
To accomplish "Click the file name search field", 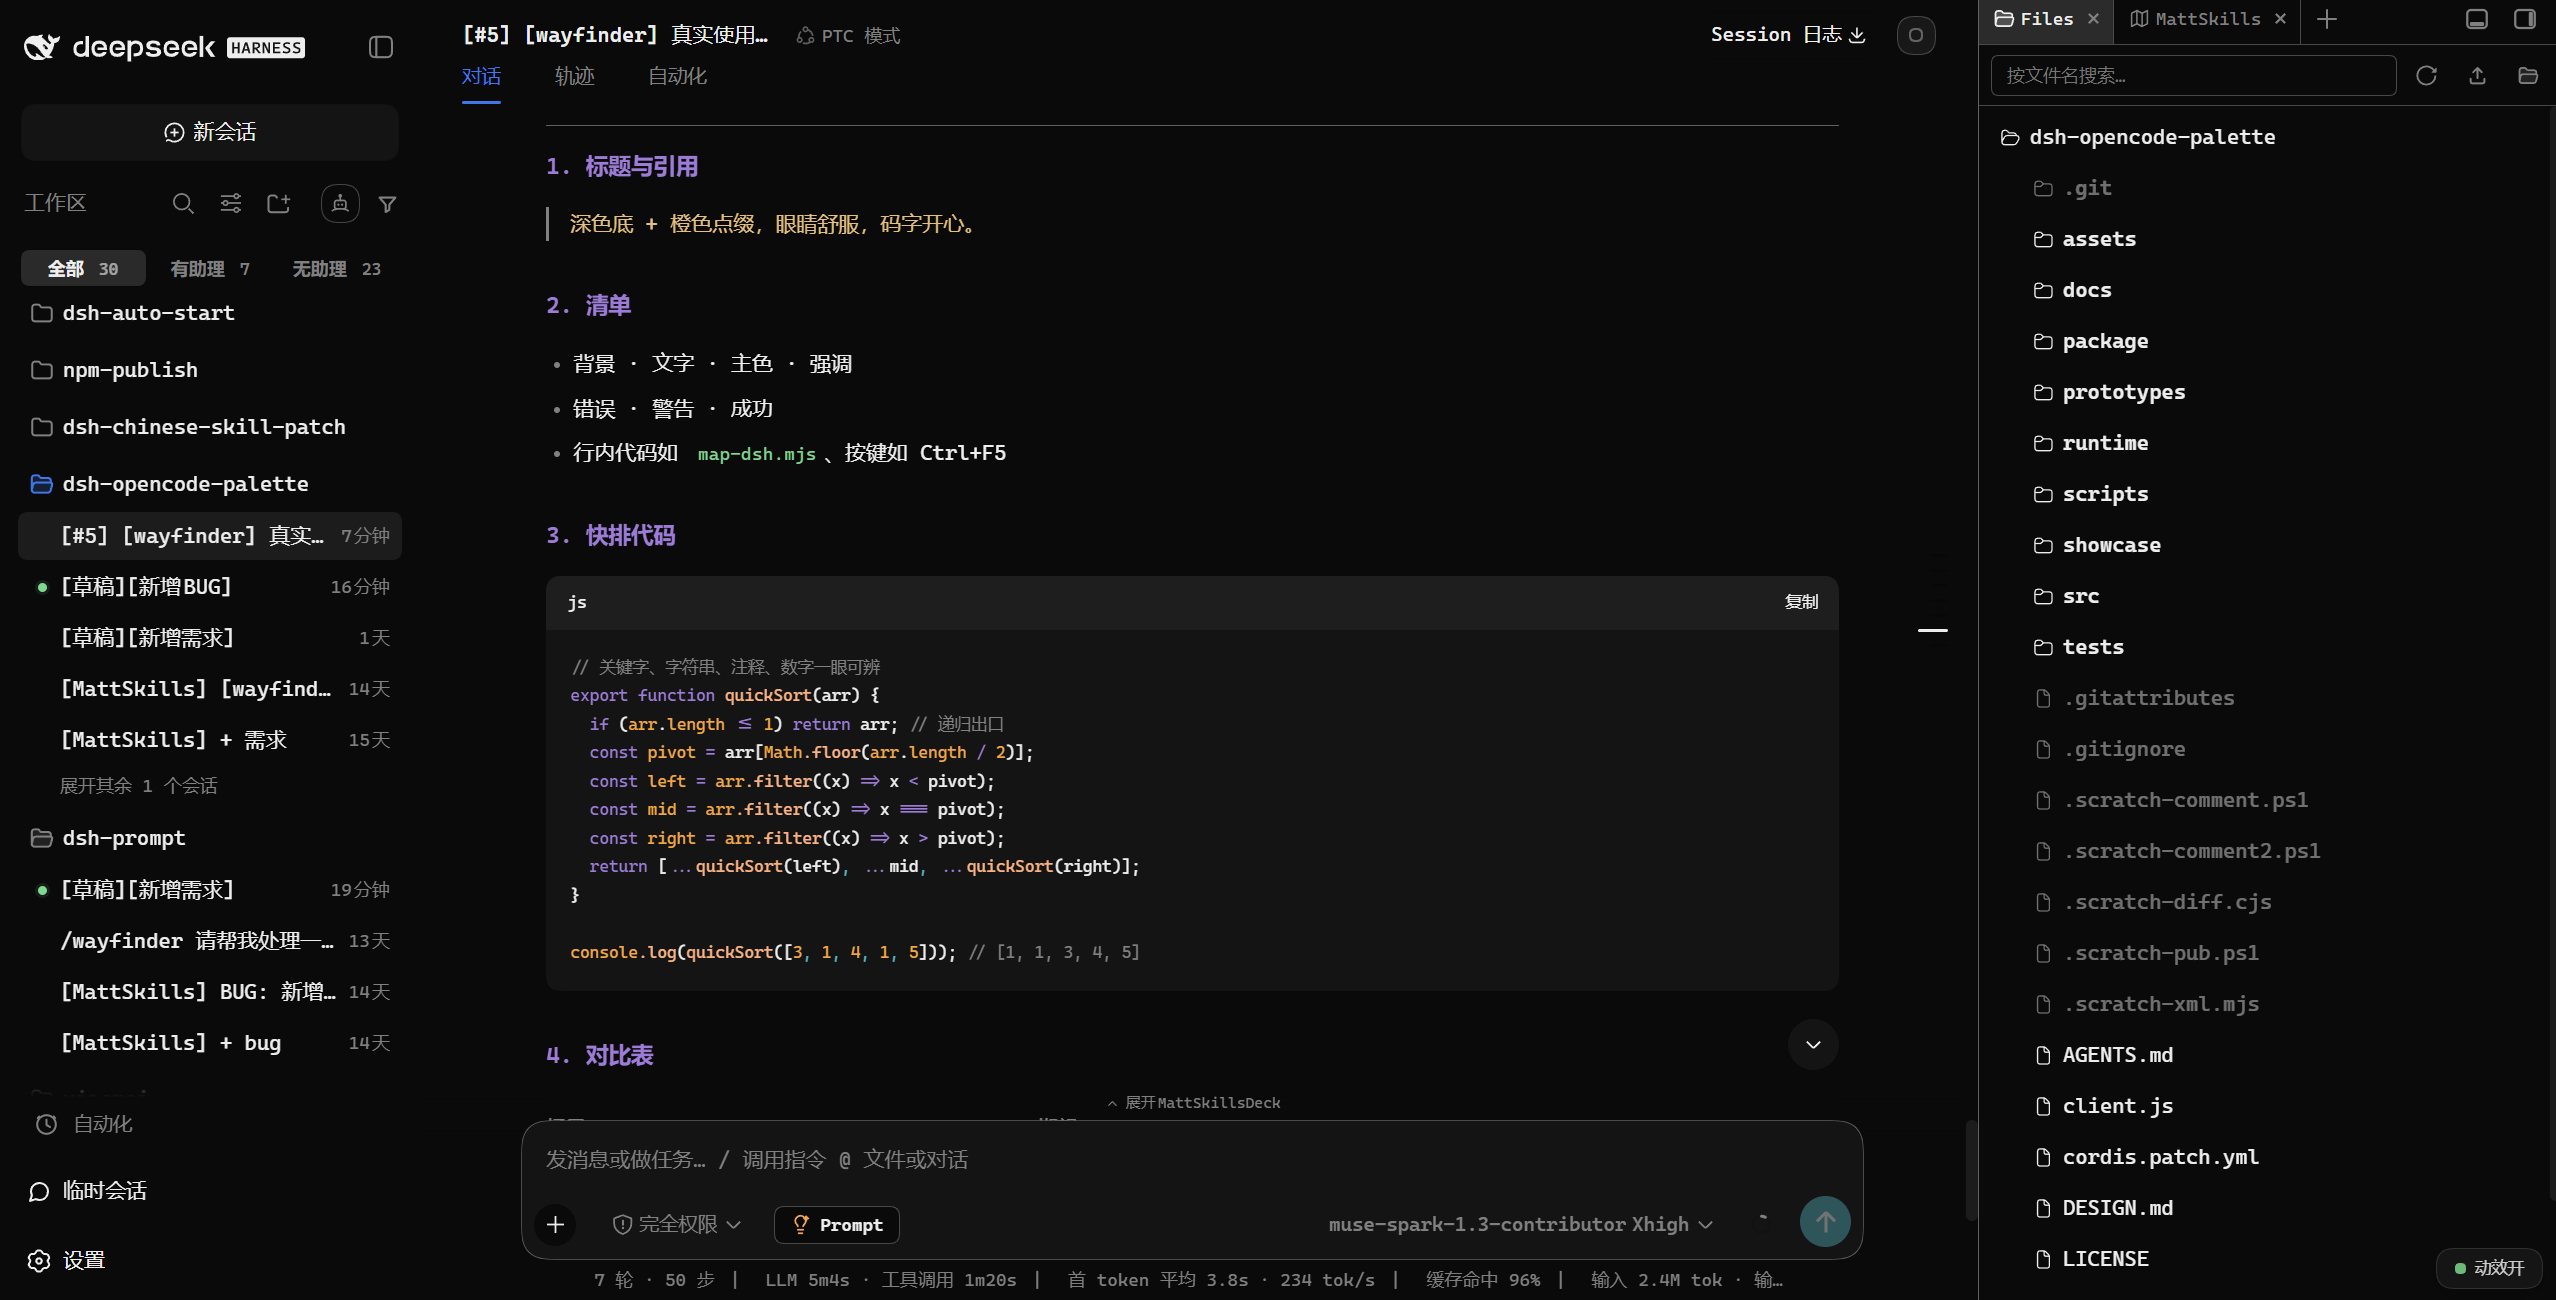I will (2193, 76).
